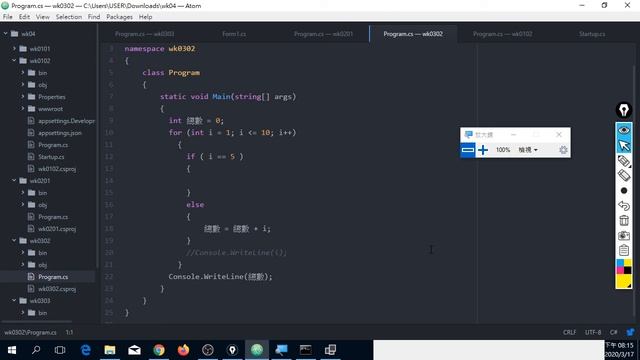Click the undo arrow in annotation toolbar
This screenshot has height=360, width=640.
click(624, 205)
